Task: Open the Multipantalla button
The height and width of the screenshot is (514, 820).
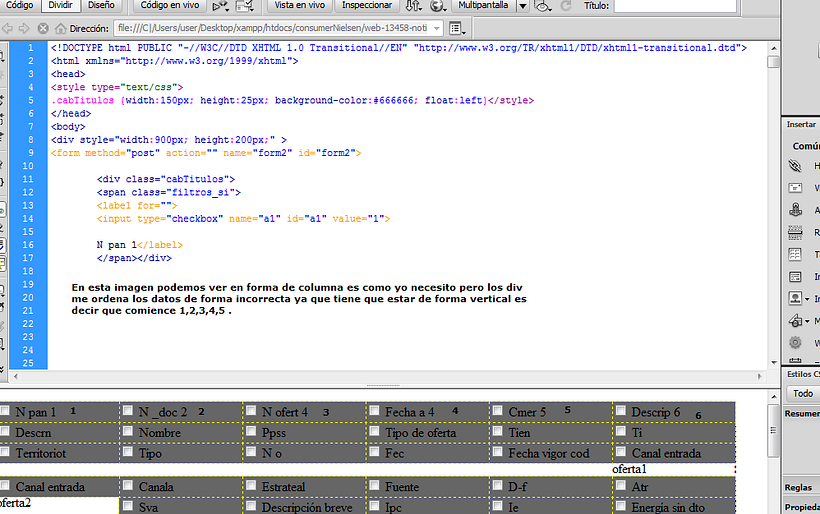Action: click(483, 5)
